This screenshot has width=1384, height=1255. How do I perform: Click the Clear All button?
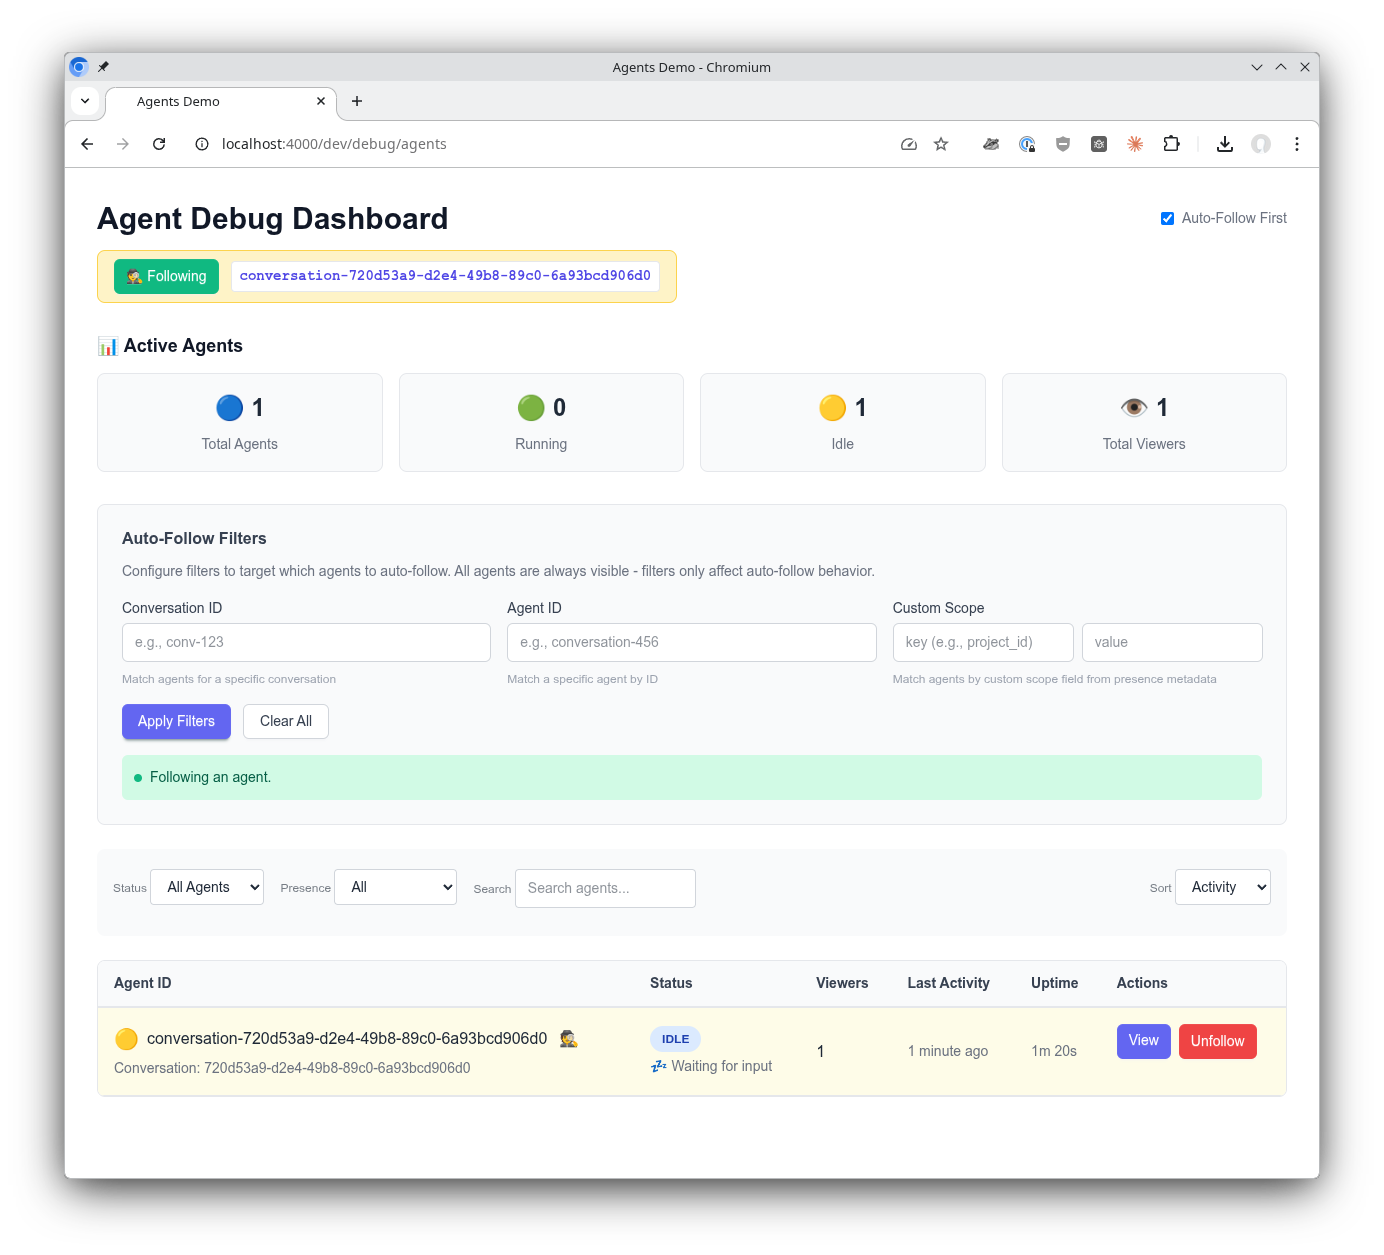(286, 721)
